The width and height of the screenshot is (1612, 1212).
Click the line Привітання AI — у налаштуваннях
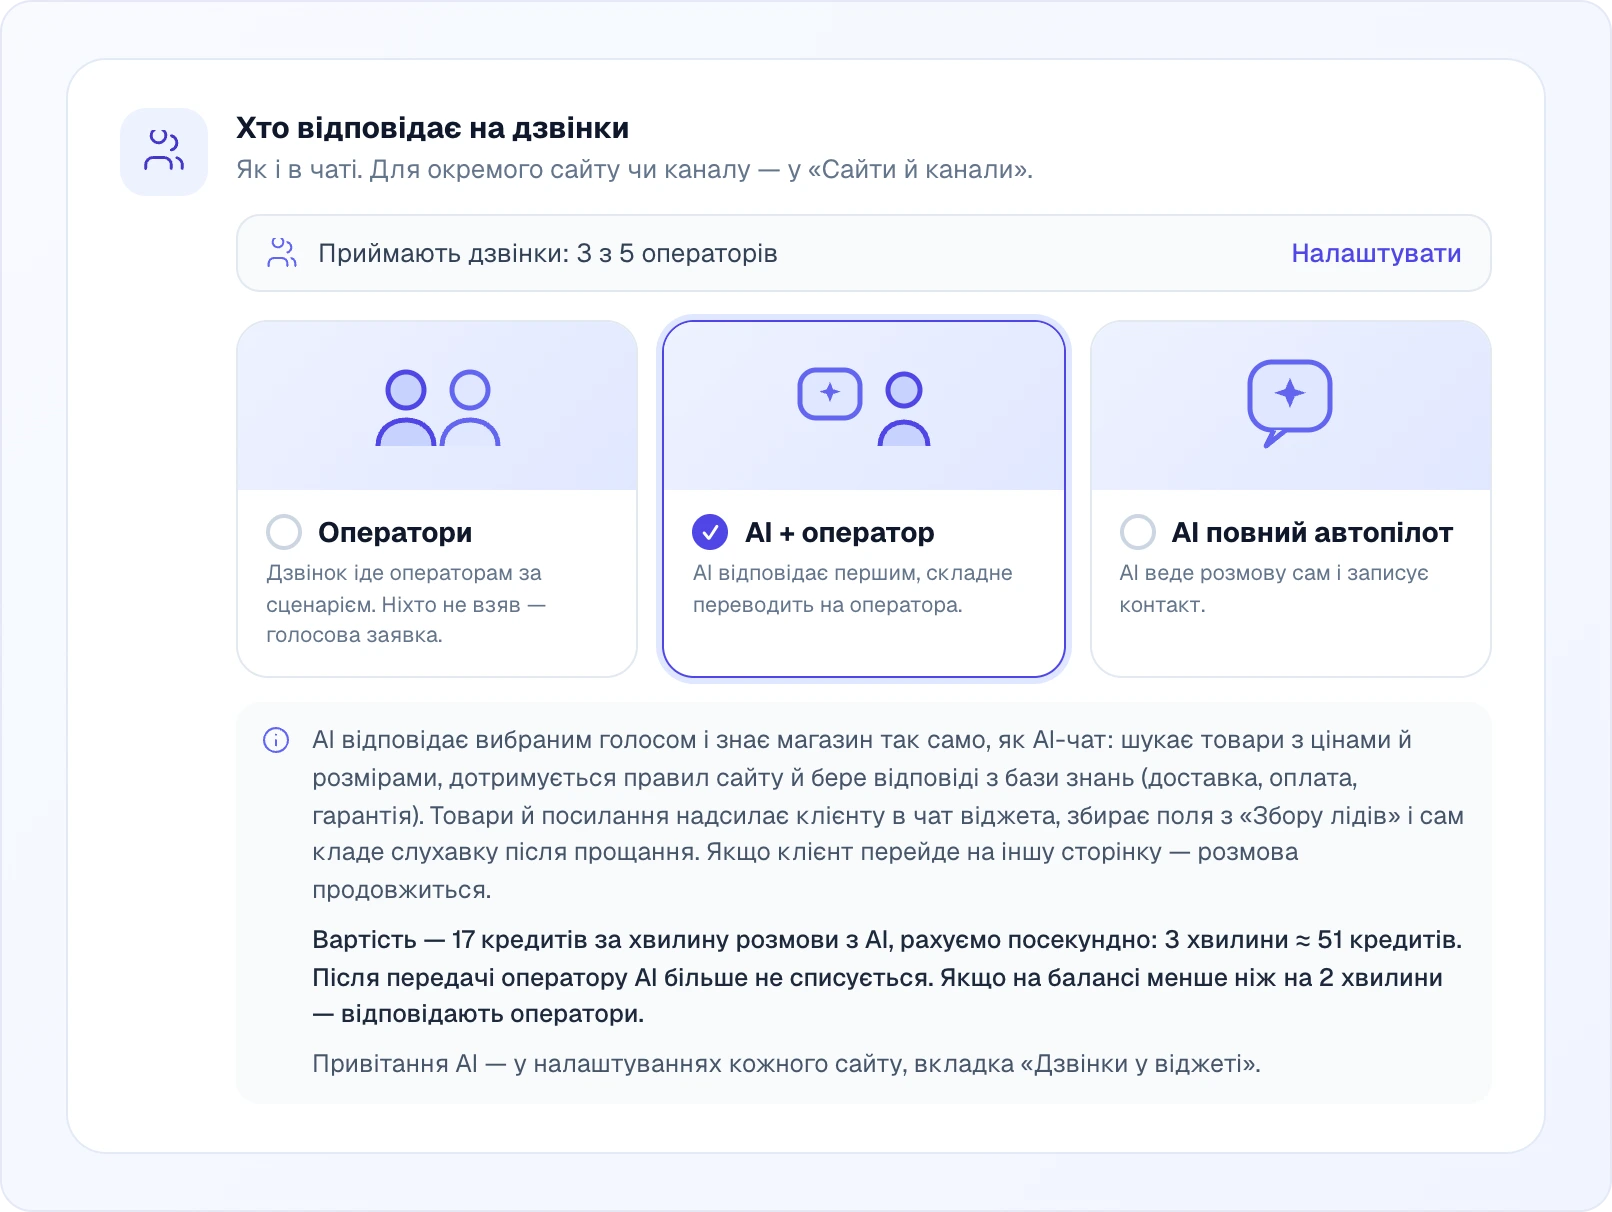click(x=787, y=1063)
